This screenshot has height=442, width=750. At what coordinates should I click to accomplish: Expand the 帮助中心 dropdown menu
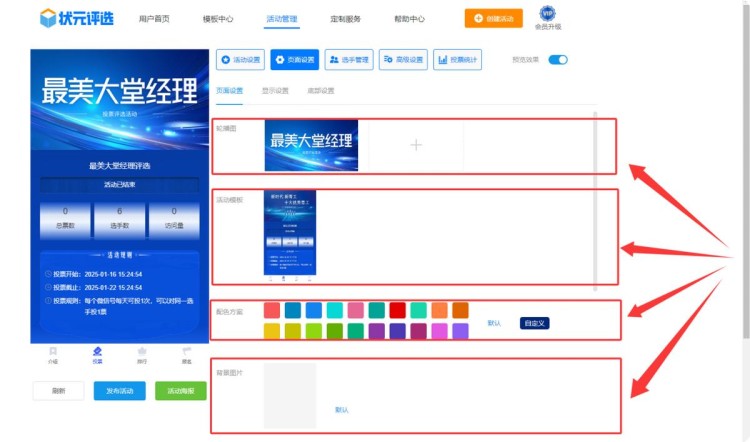(409, 19)
